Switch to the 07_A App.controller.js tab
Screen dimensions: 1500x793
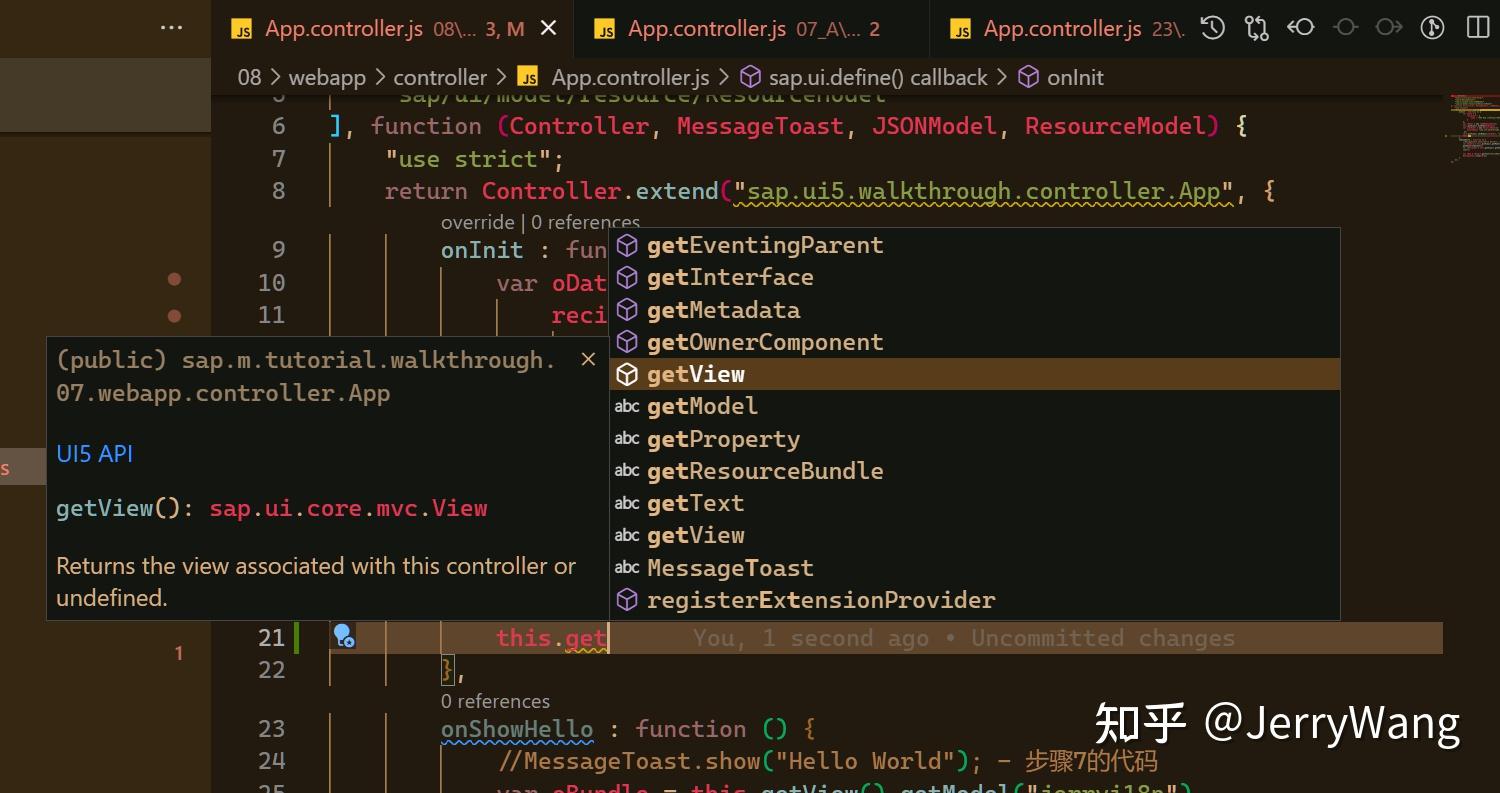[742, 29]
